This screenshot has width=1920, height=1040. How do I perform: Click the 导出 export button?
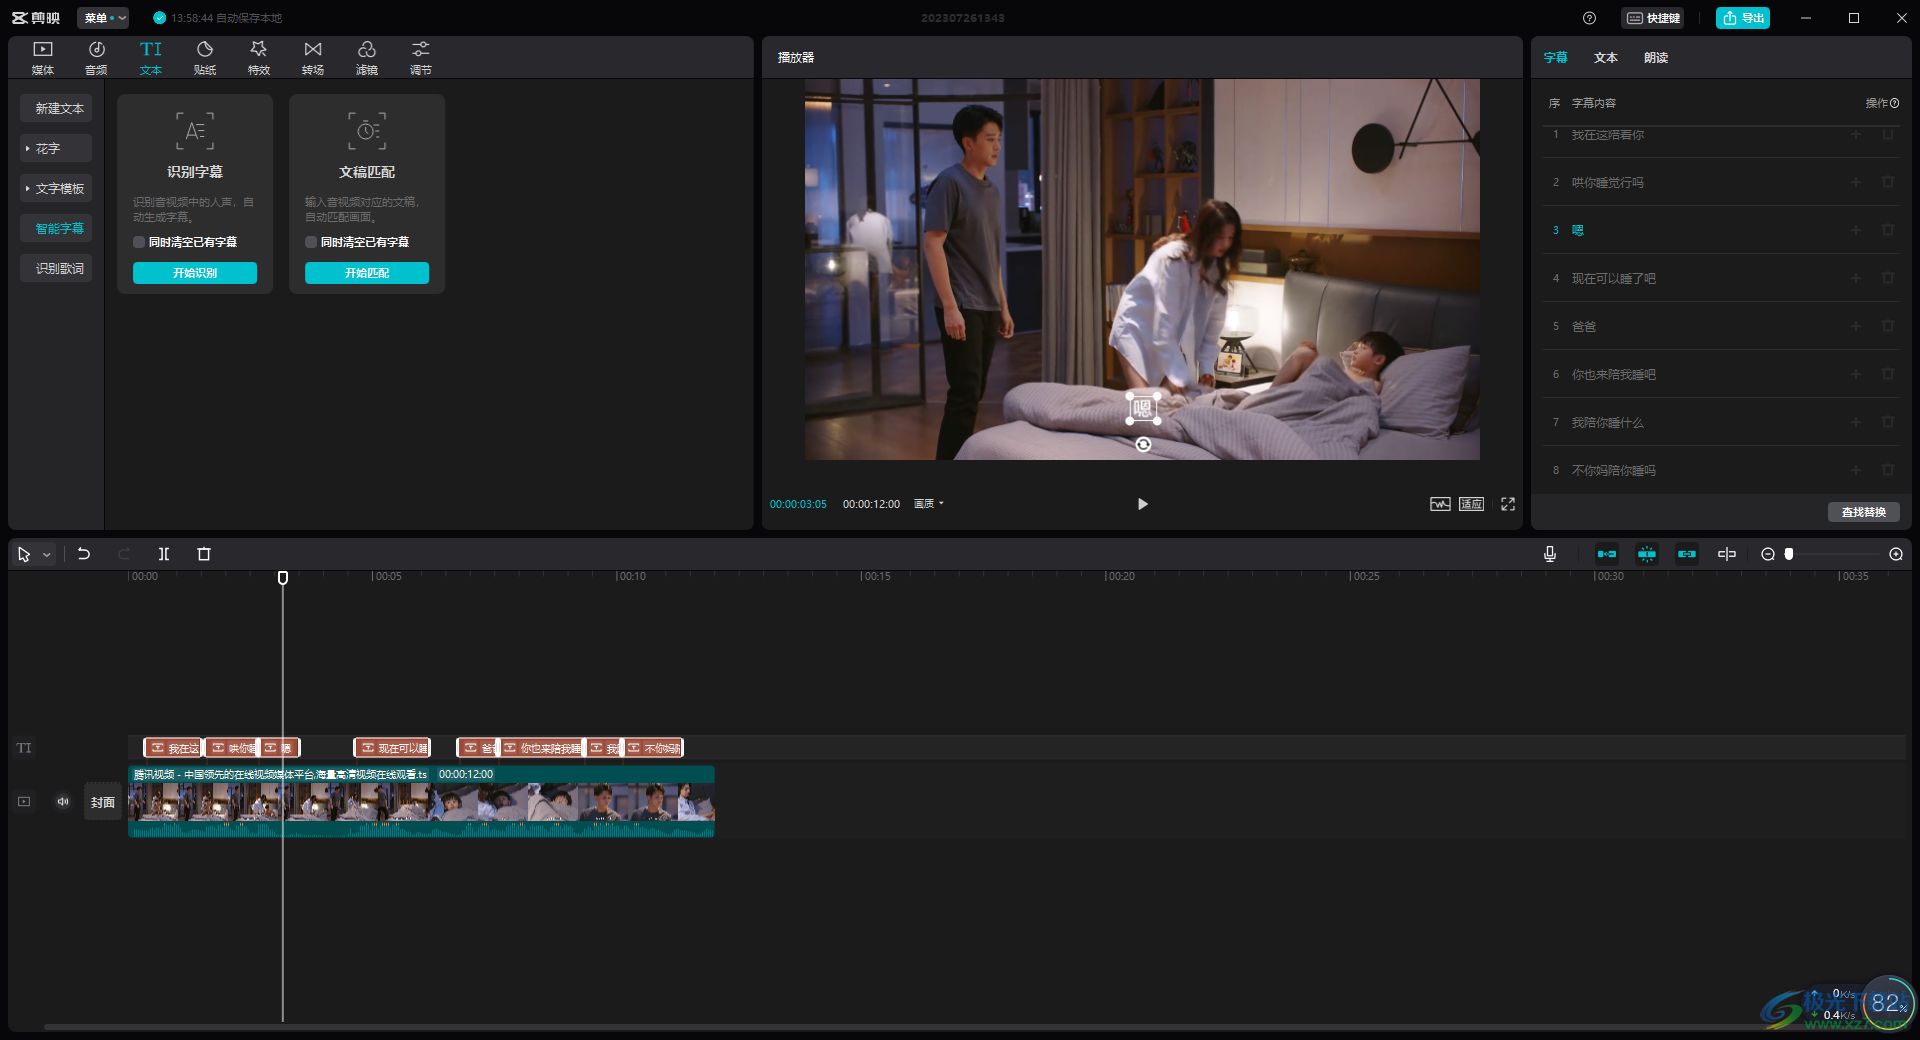1743,18
